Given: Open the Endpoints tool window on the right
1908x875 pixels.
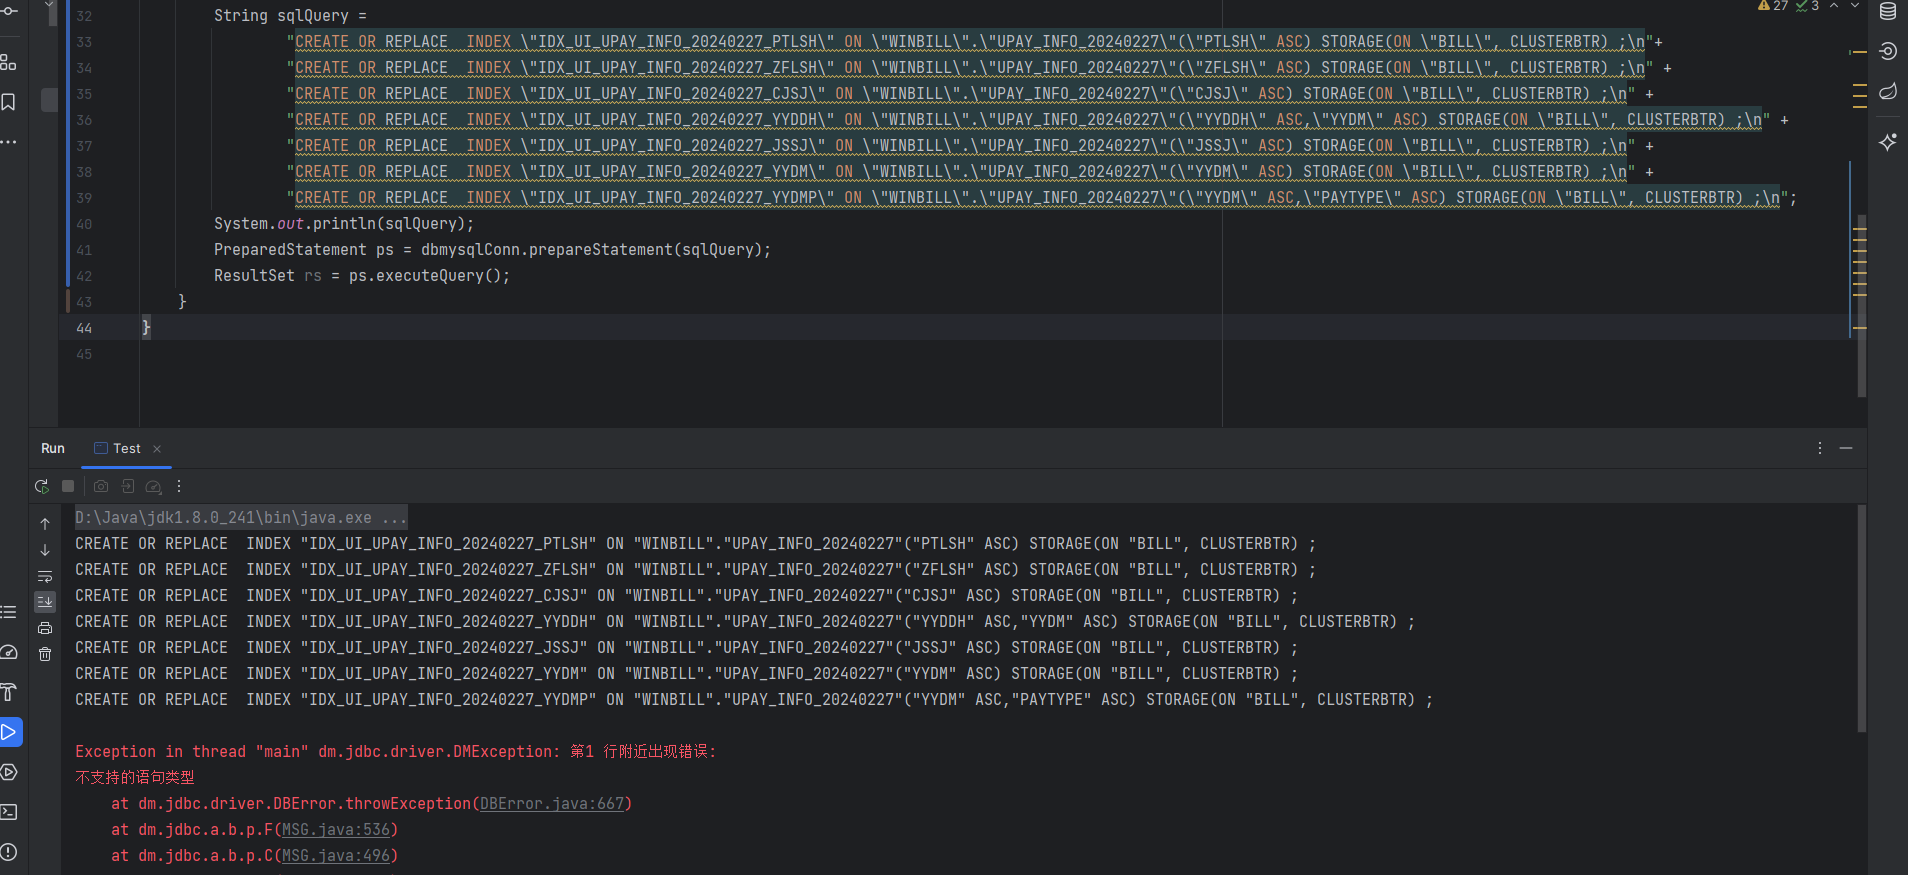Looking at the screenshot, I should [1888, 51].
